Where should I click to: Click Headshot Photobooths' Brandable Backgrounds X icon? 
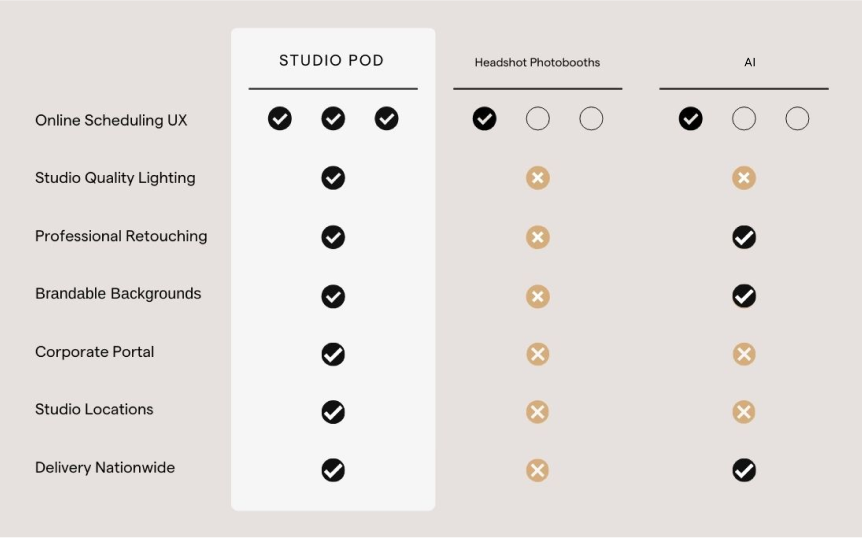pyautogui.click(x=538, y=296)
